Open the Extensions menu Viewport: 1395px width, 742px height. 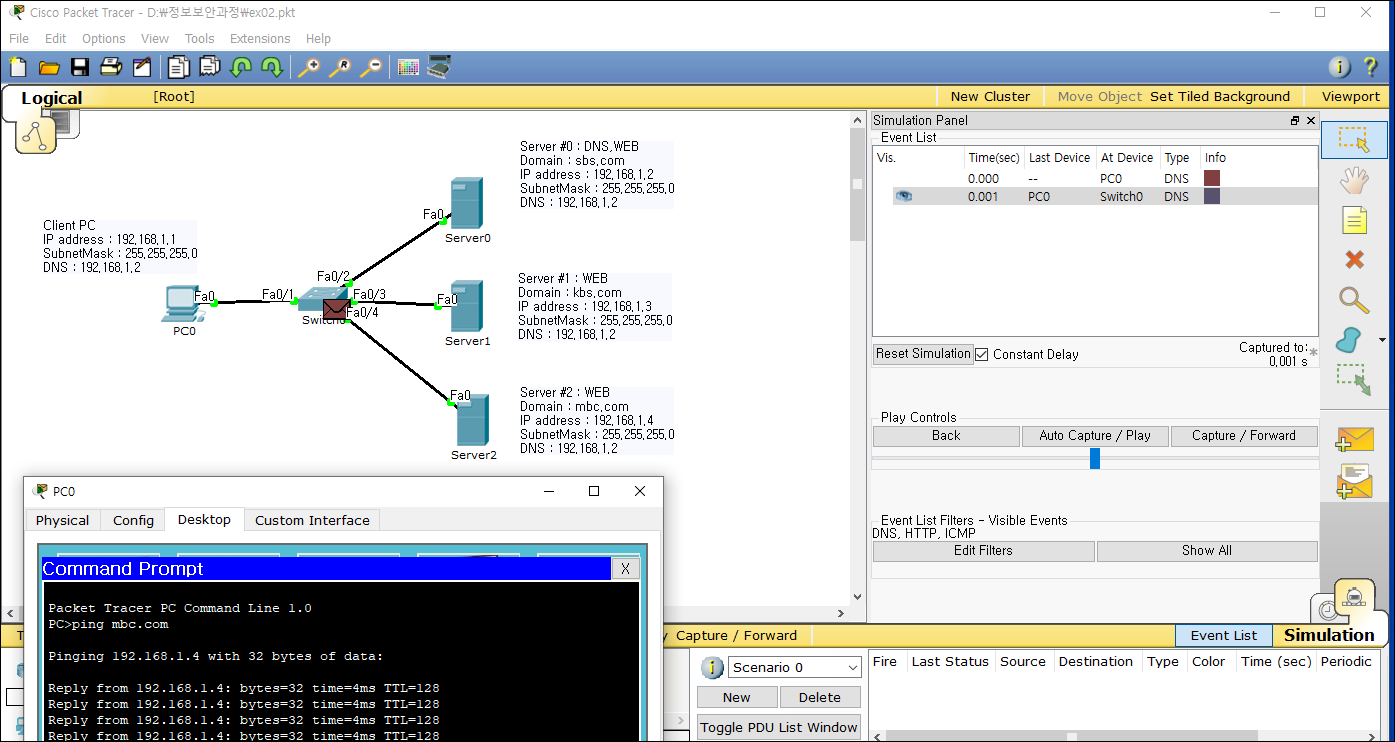(260, 39)
